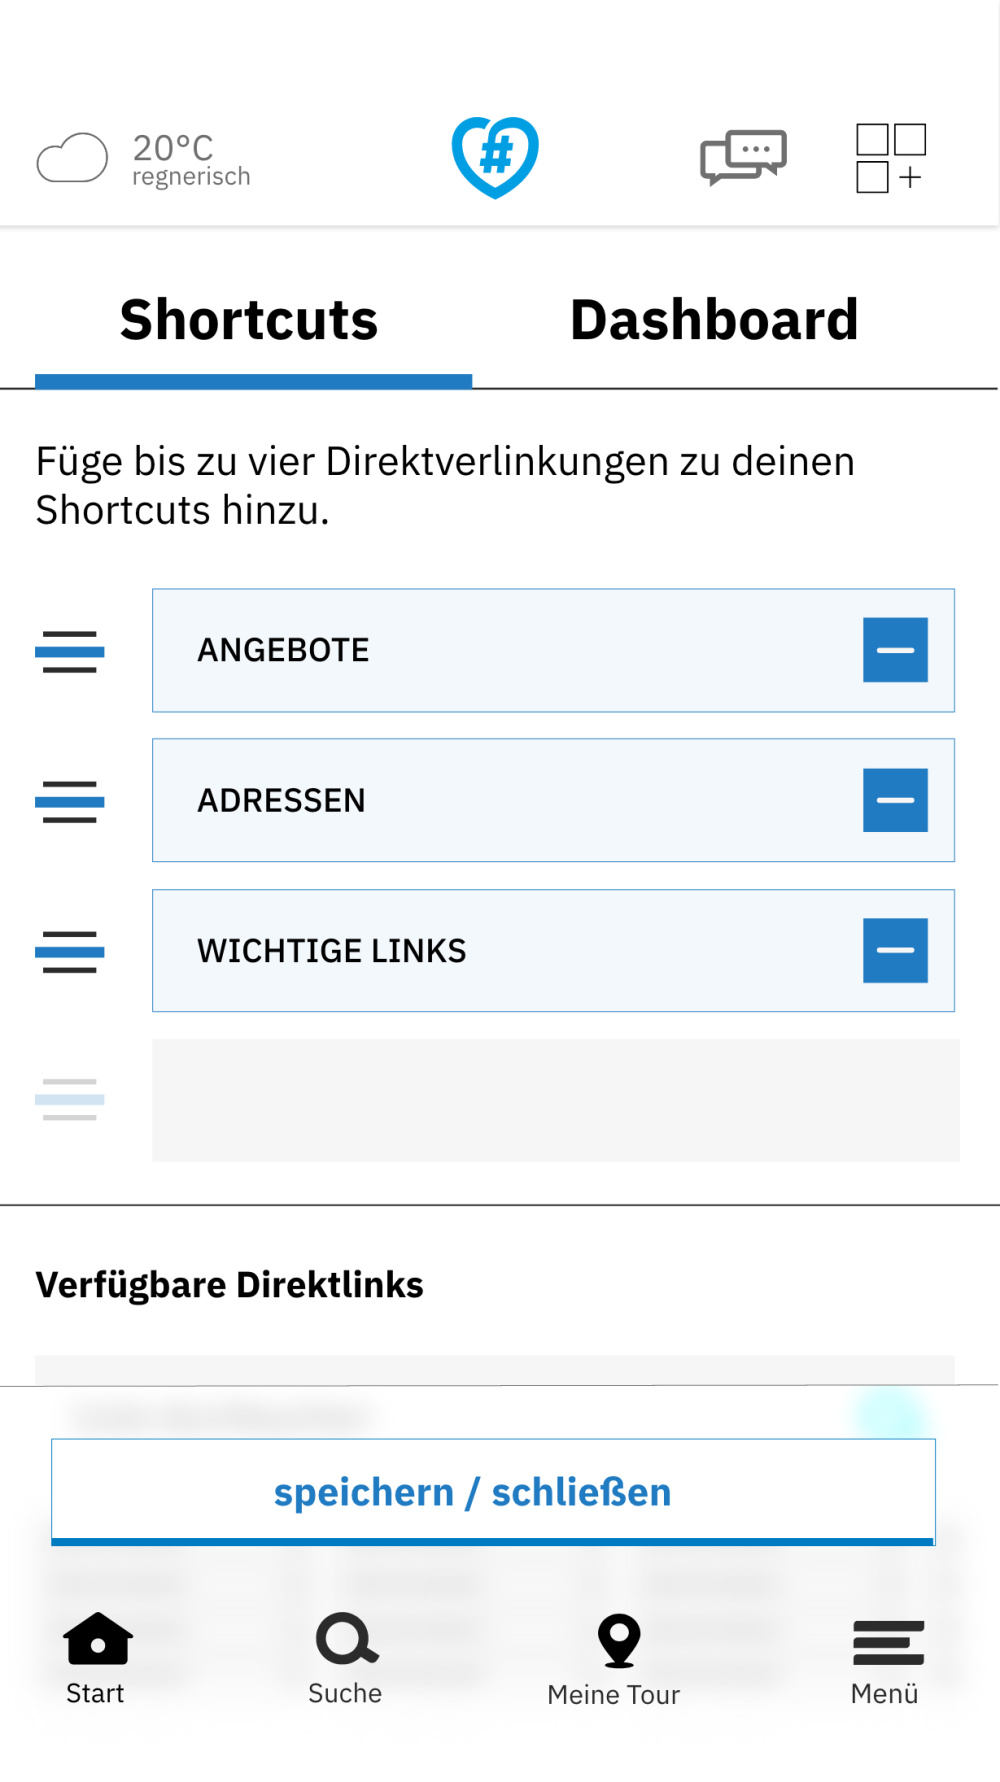Tap the empty fourth shortcut slot

coord(555,1100)
